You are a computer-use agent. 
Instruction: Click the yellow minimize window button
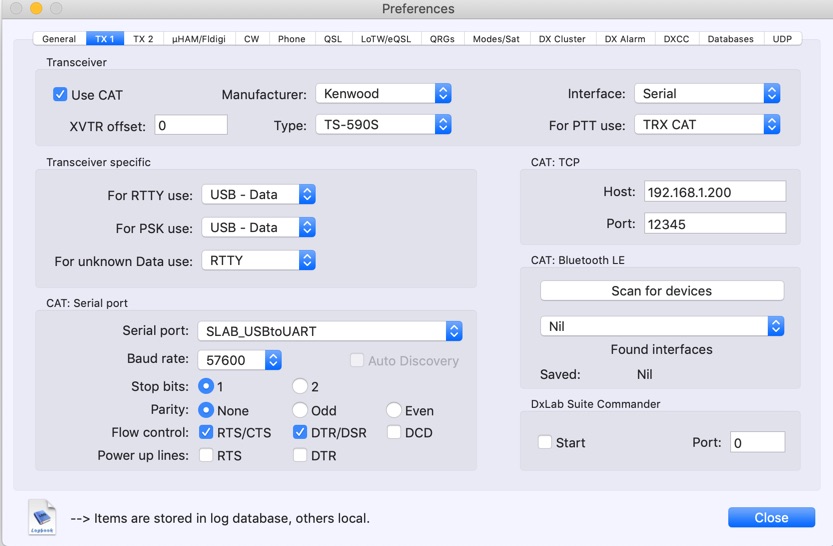[x=36, y=9]
